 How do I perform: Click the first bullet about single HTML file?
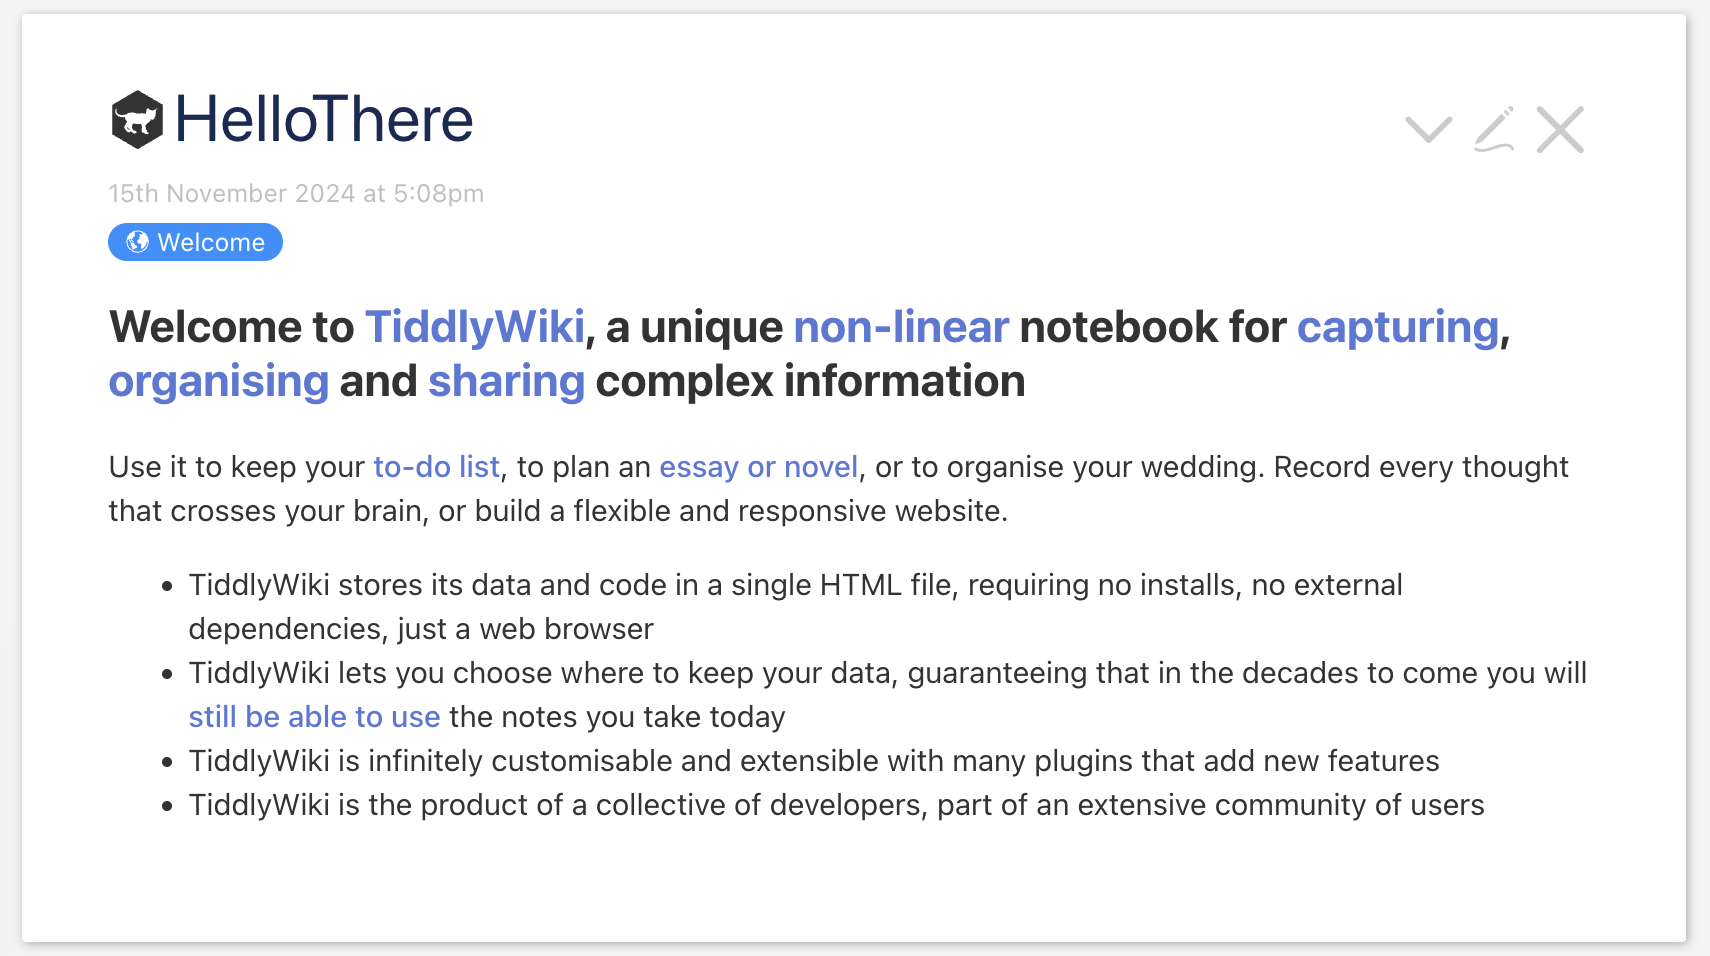795,607
